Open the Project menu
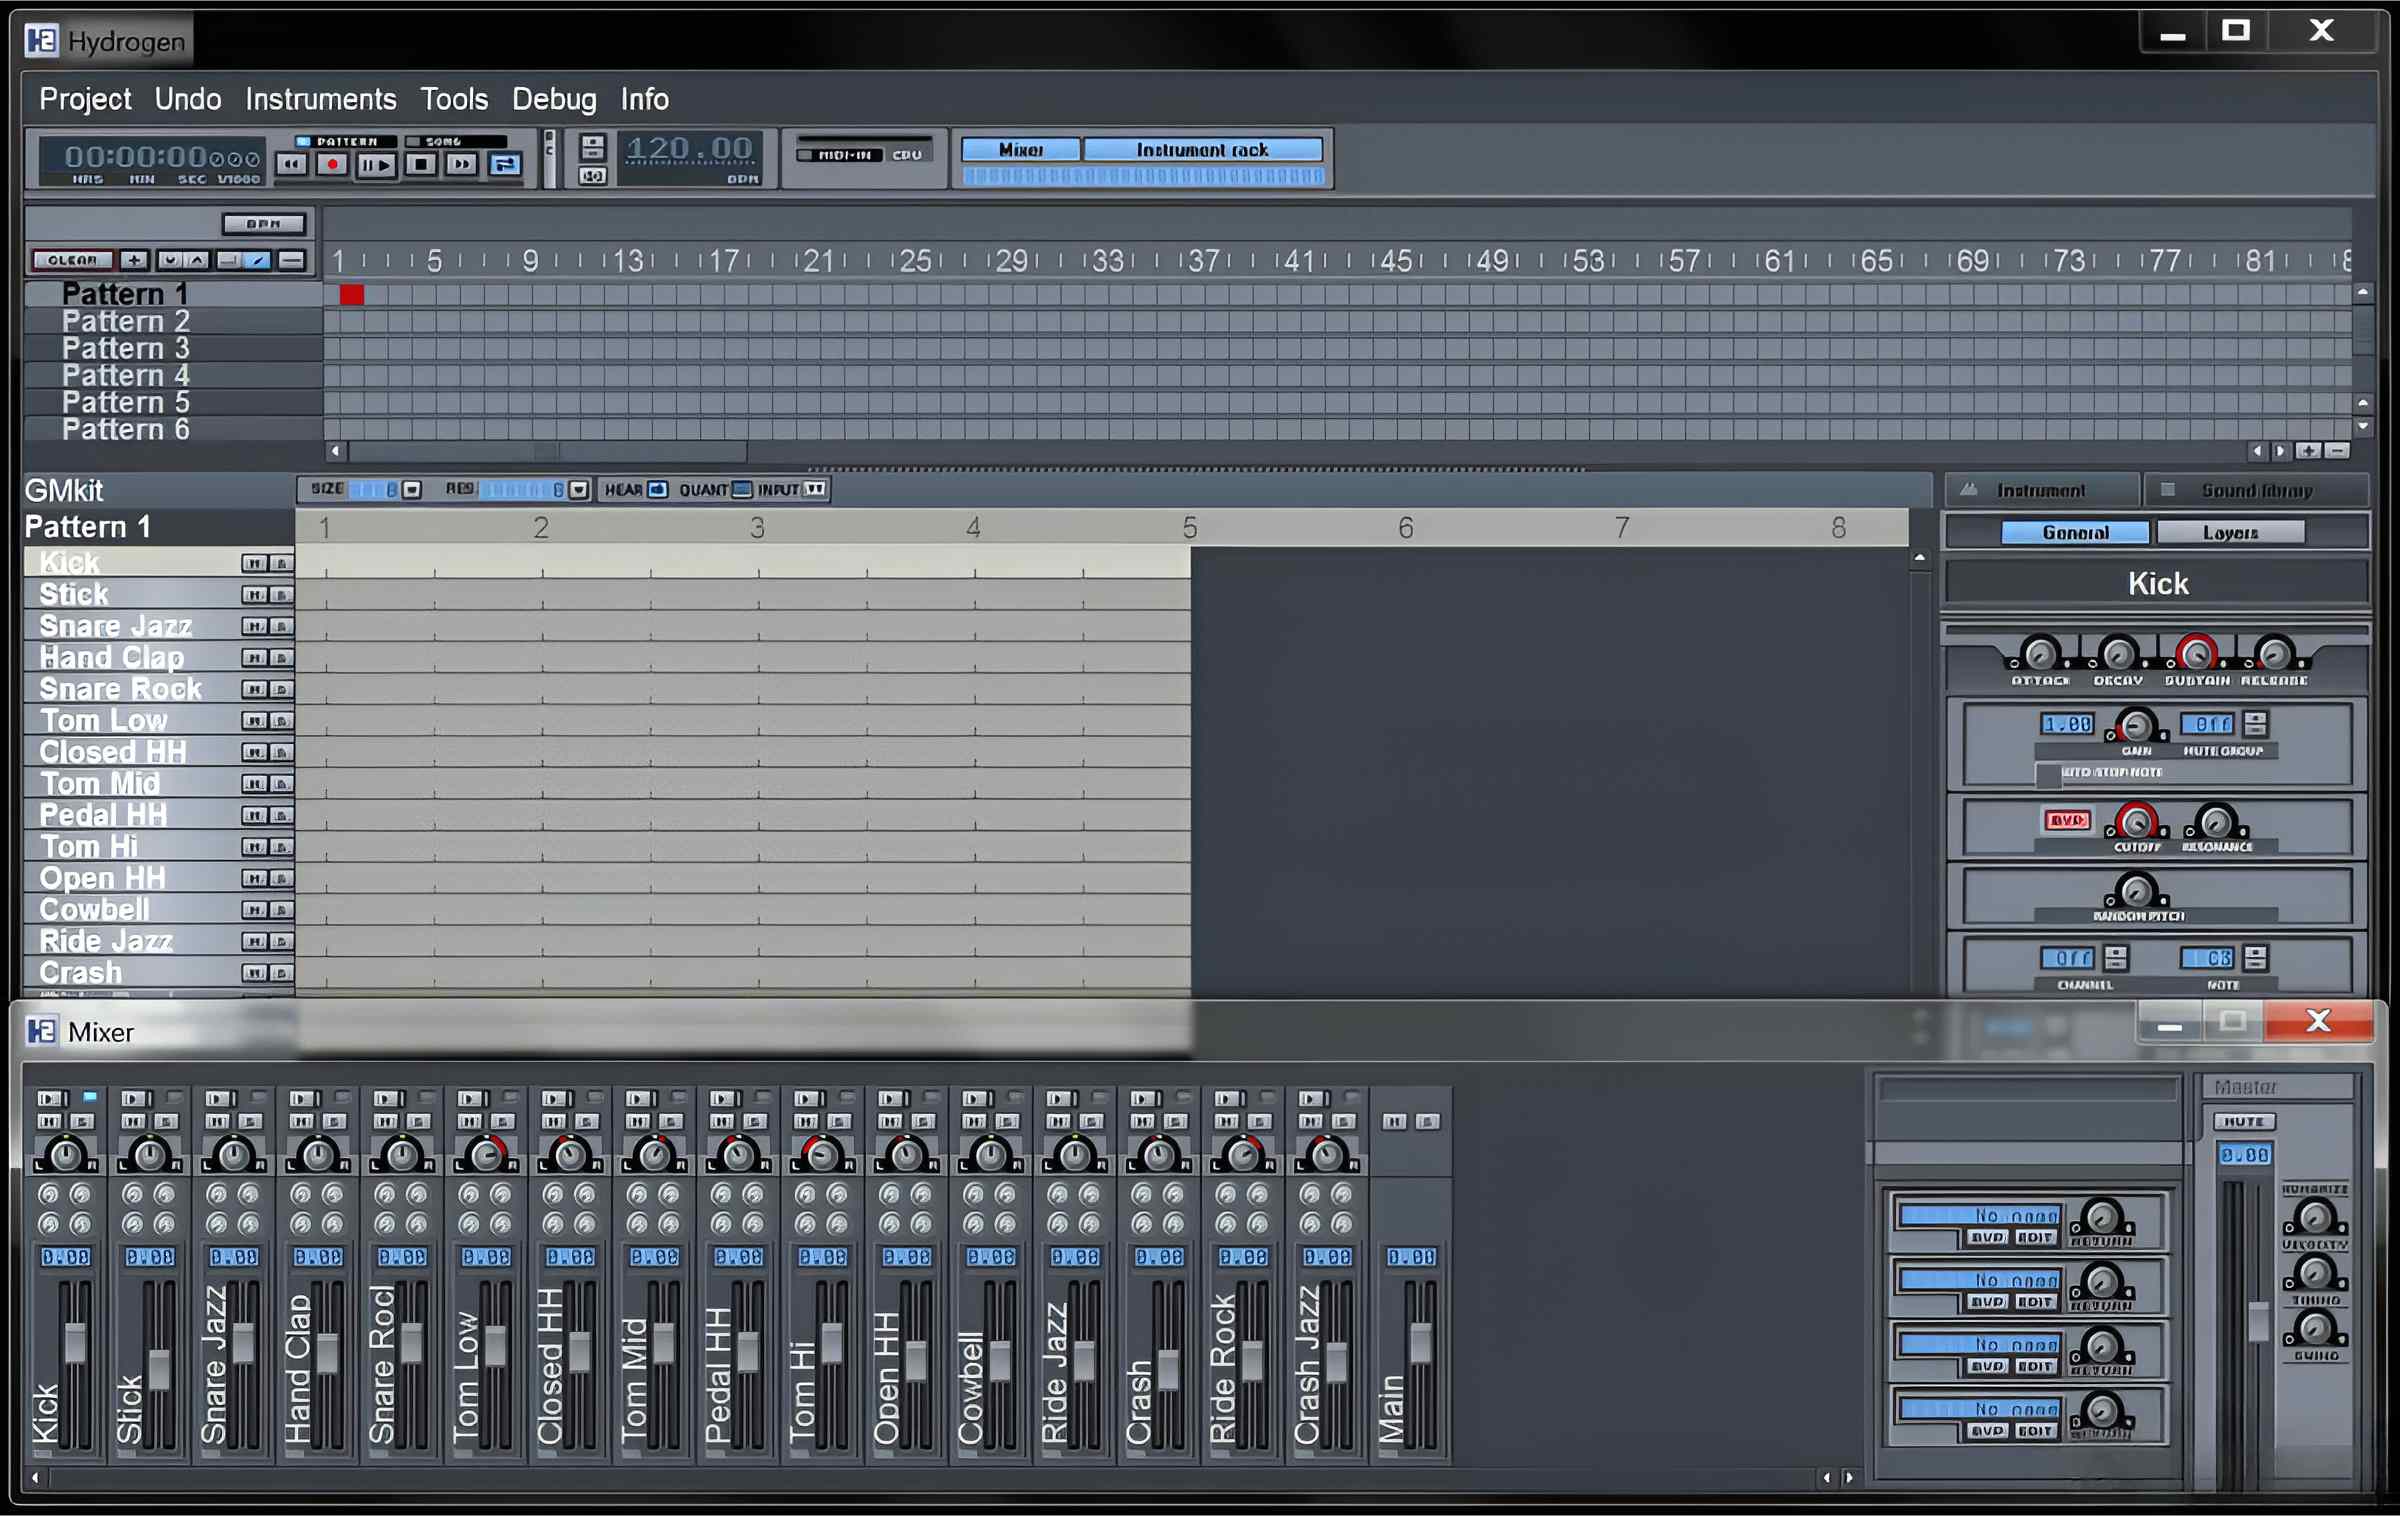2400x1516 pixels. (85, 99)
